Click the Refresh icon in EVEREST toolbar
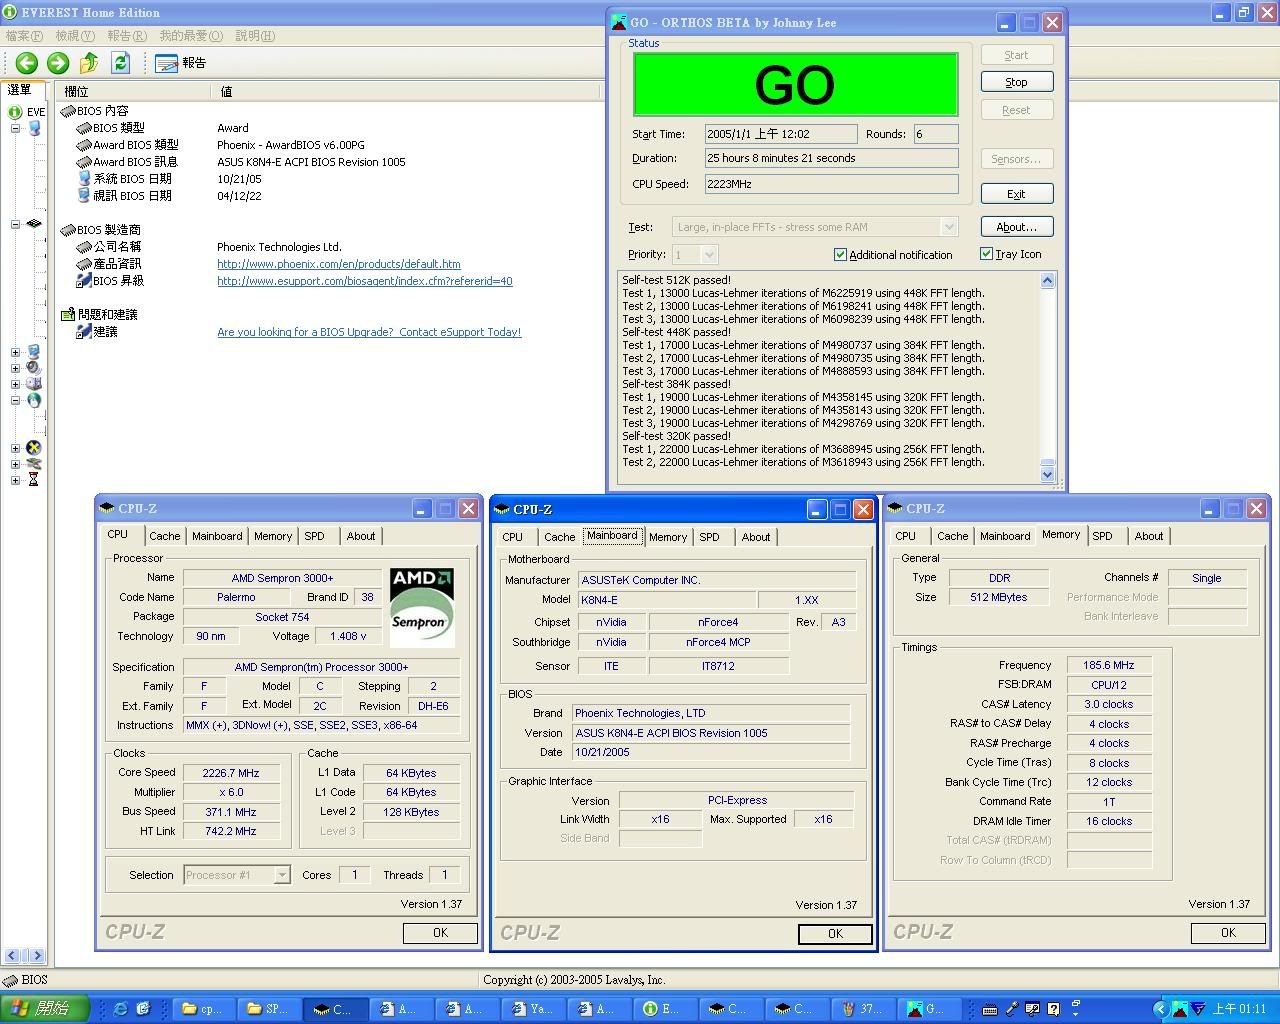The height and width of the screenshot is (1024, 1280). pyautogui.click(x=120, y=63)
